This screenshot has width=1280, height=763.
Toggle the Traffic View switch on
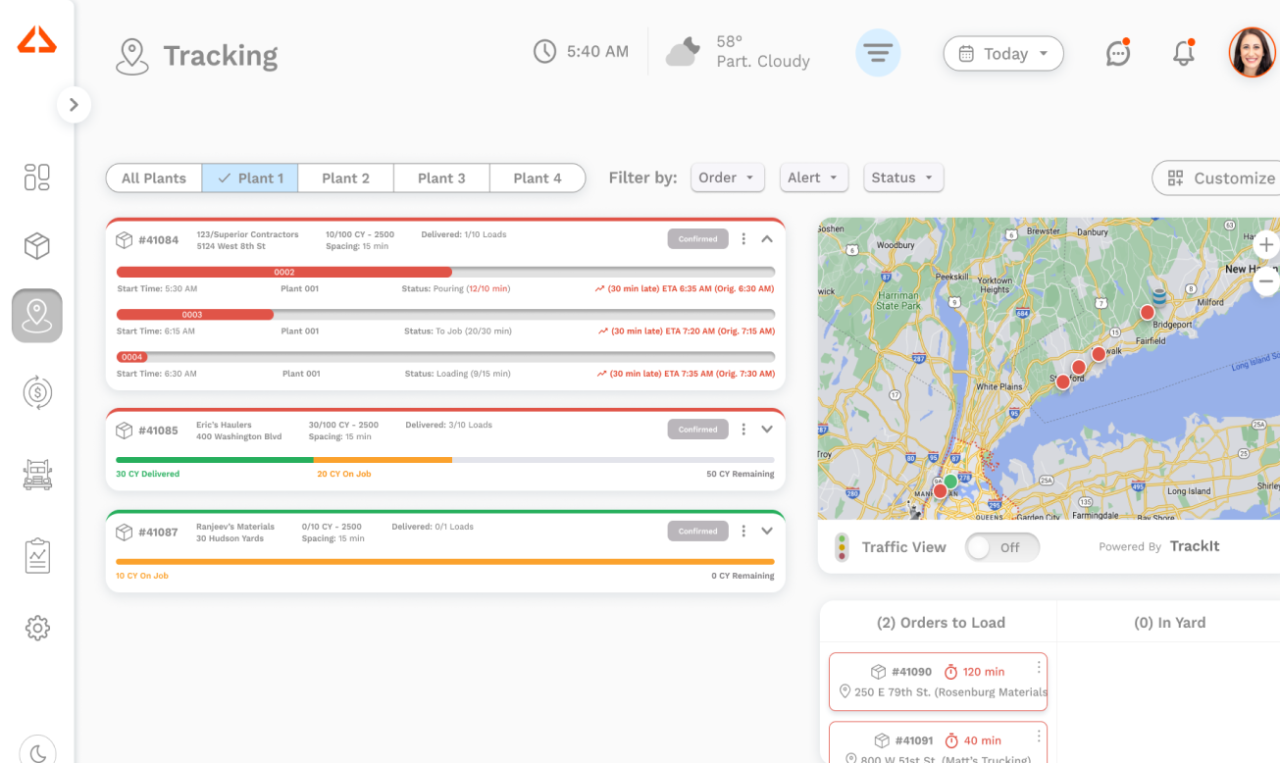(1002, 547)
